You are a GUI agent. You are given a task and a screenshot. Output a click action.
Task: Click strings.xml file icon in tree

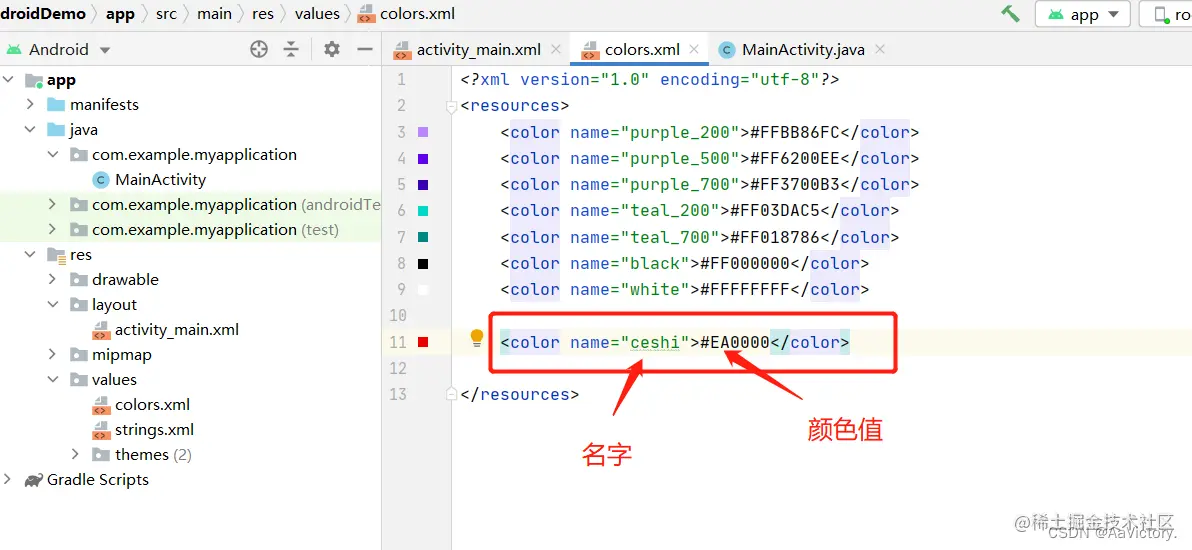(x=101, y=430)
